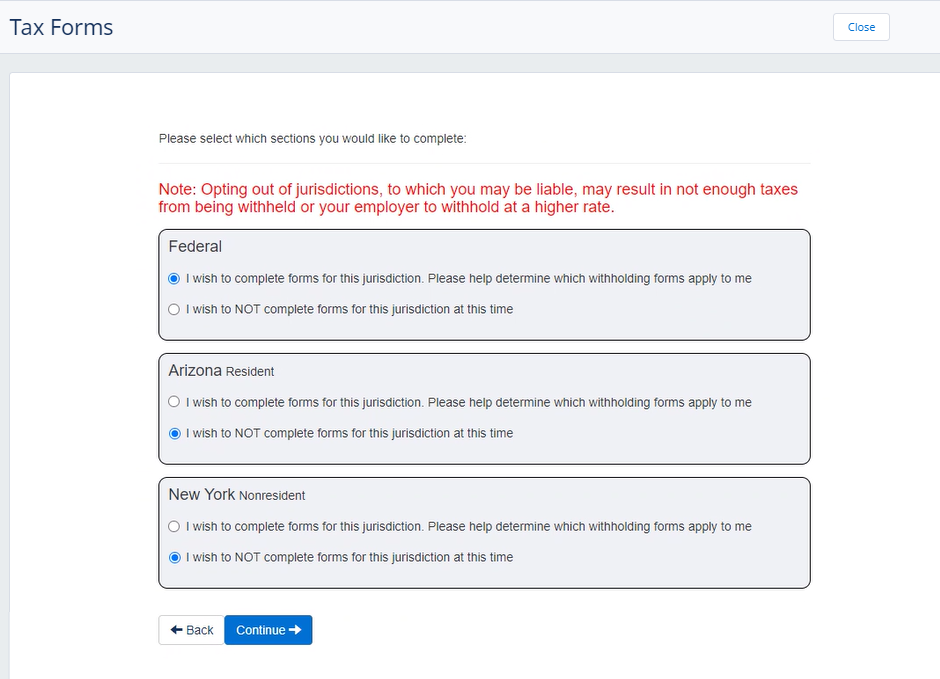Select Arizona 'NOT complete forms' radio button

[174, 434]
